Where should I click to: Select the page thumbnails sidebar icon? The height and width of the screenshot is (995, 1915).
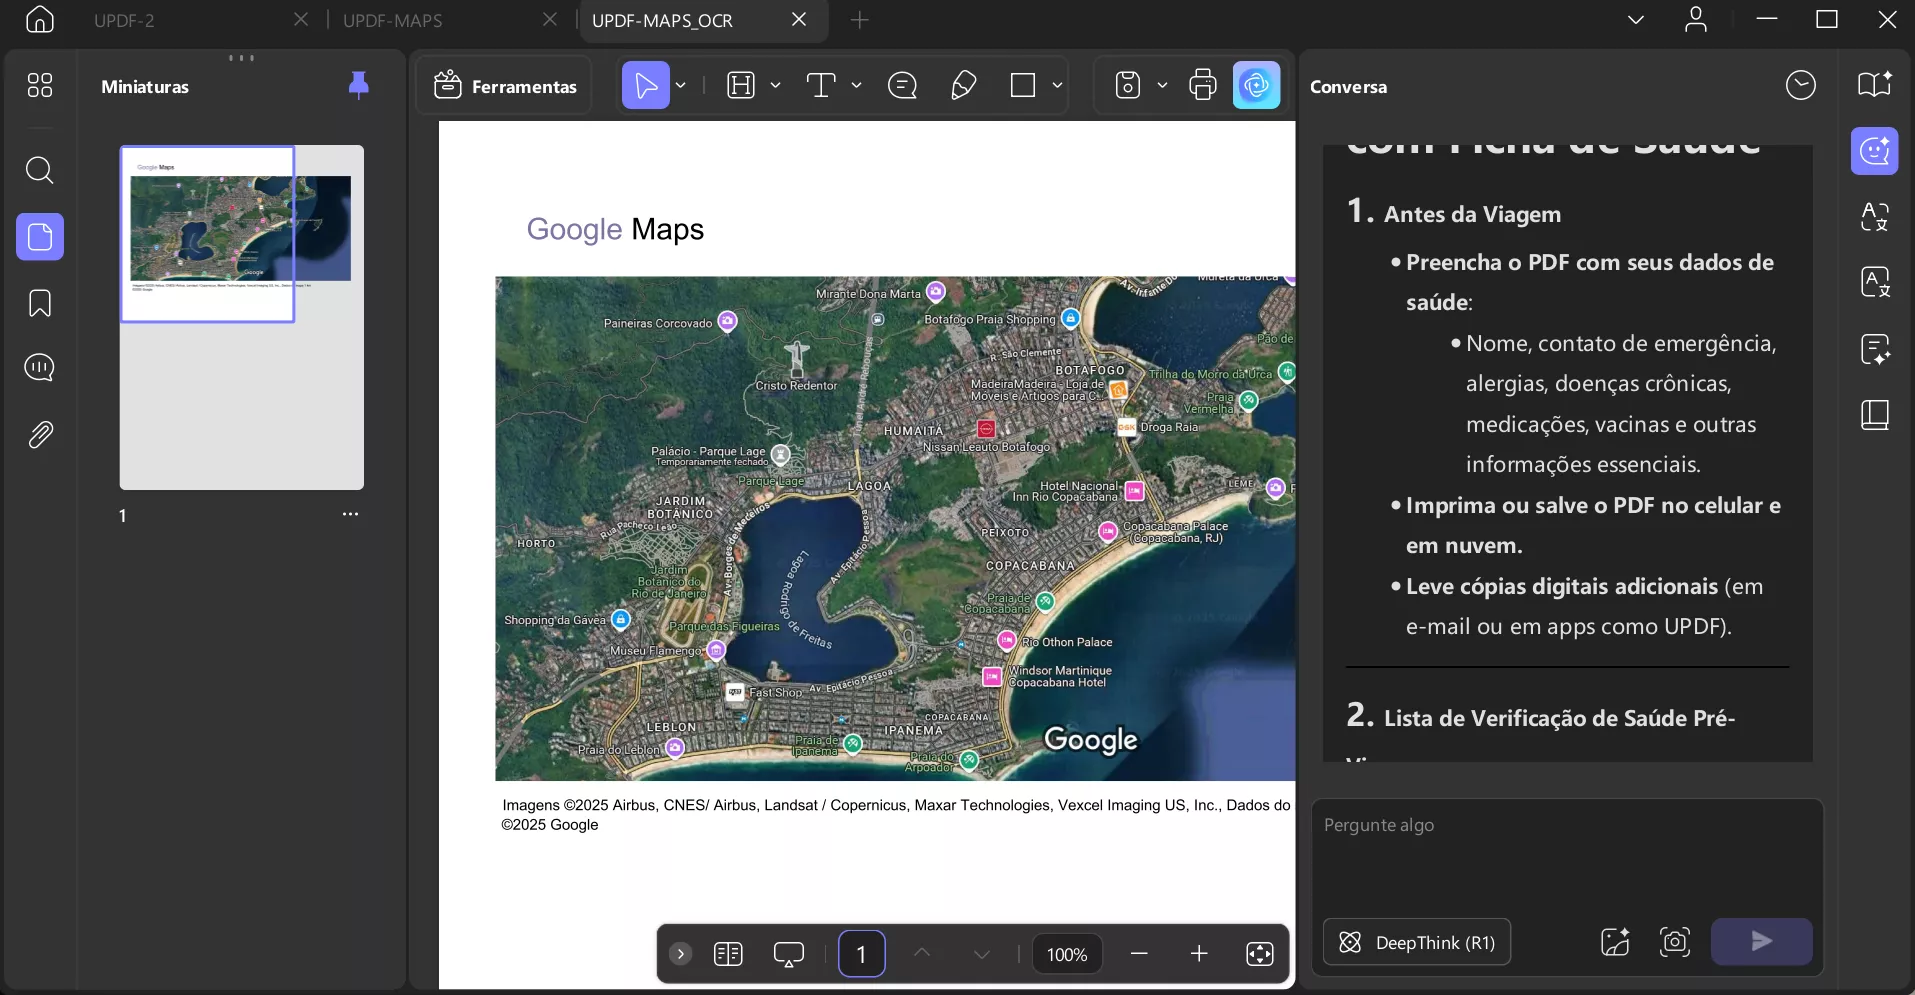40,237
